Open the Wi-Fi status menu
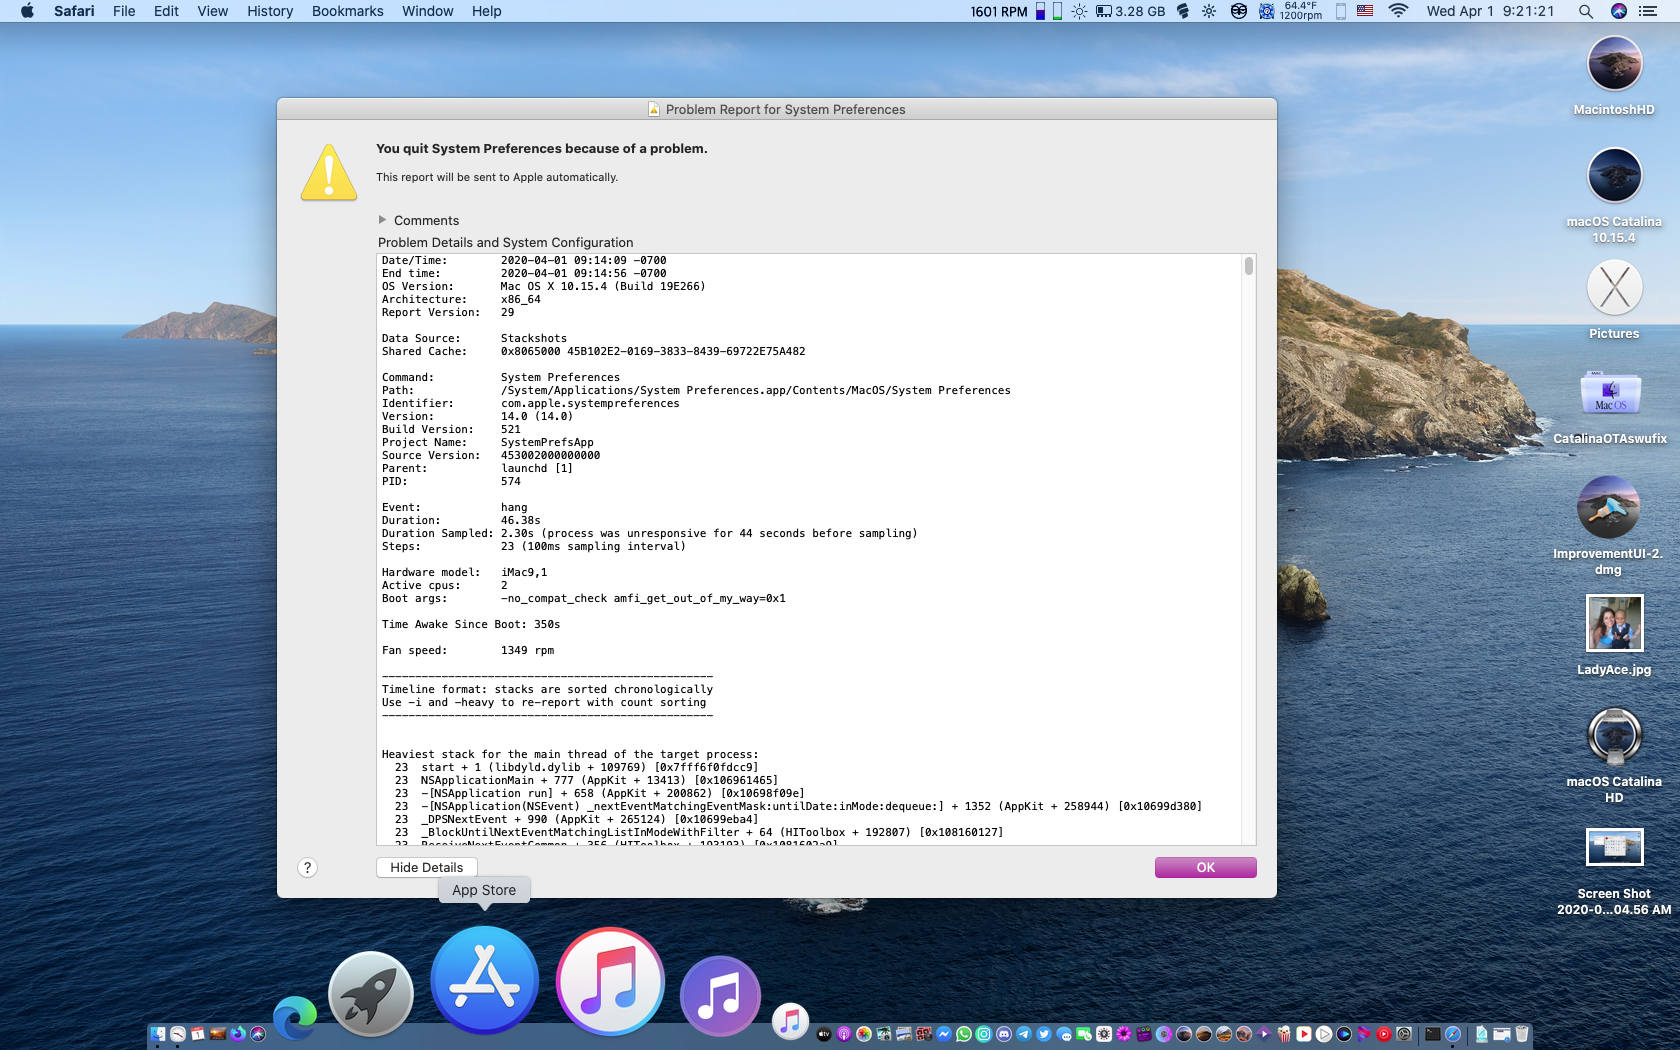Viewport: 1680px width, 1050px height. tap(1398, 11)
